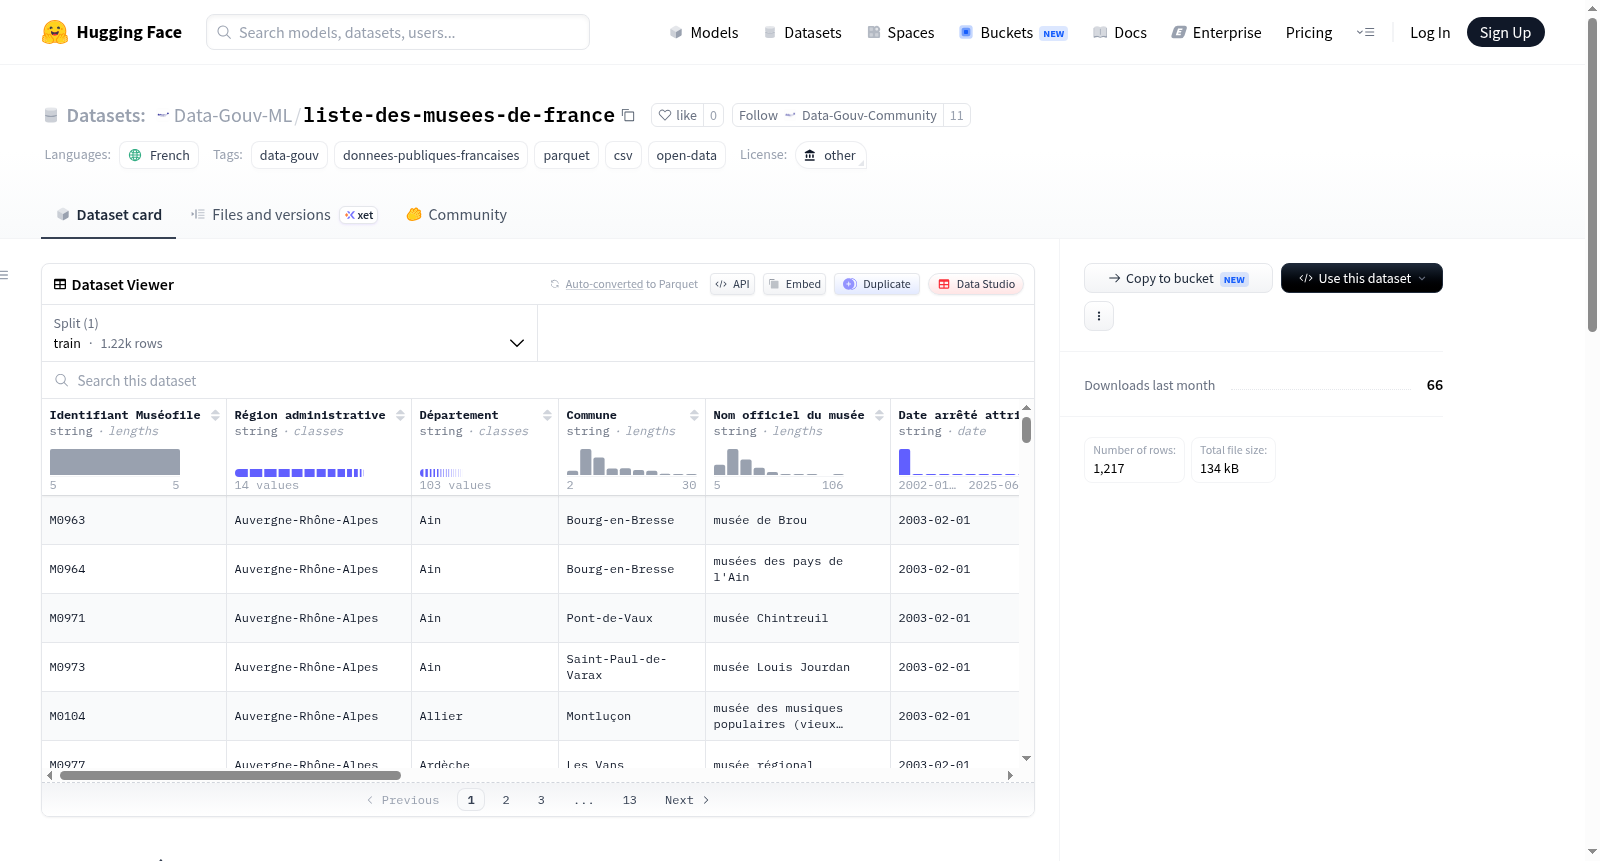Open the Enterprise page

[x=1216, y=32]
